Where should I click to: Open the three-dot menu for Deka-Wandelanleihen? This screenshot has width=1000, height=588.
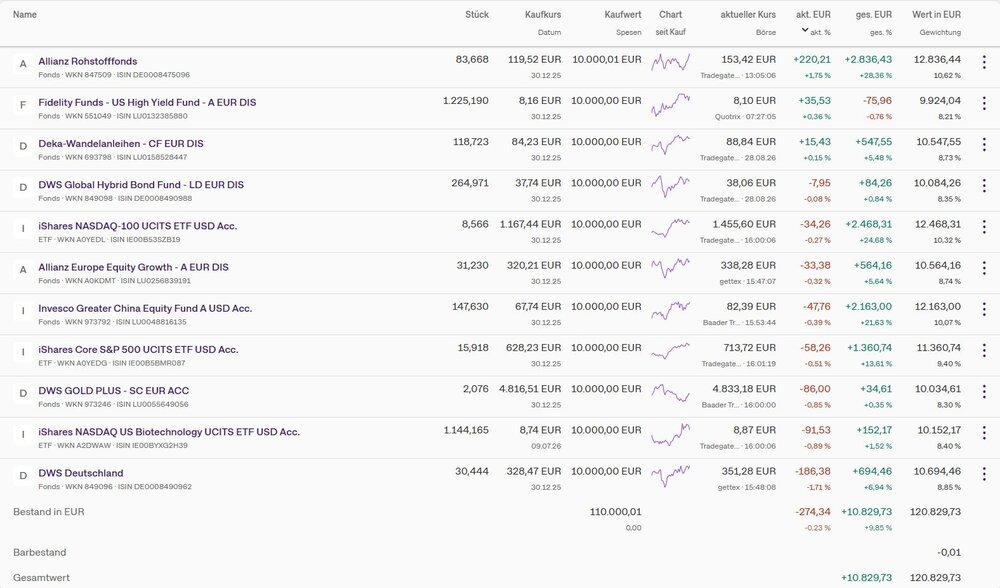click(x=984, y=145)
